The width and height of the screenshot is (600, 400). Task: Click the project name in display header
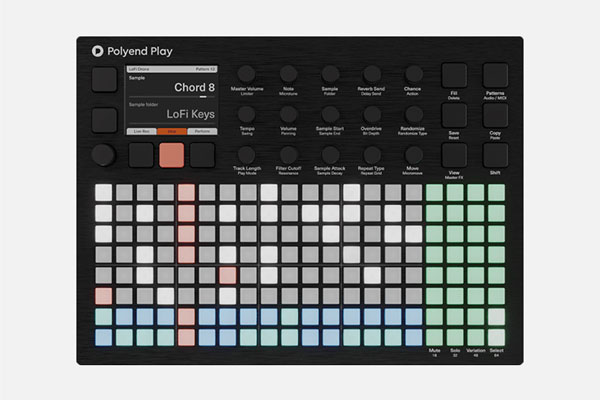[x=139, y=69]
